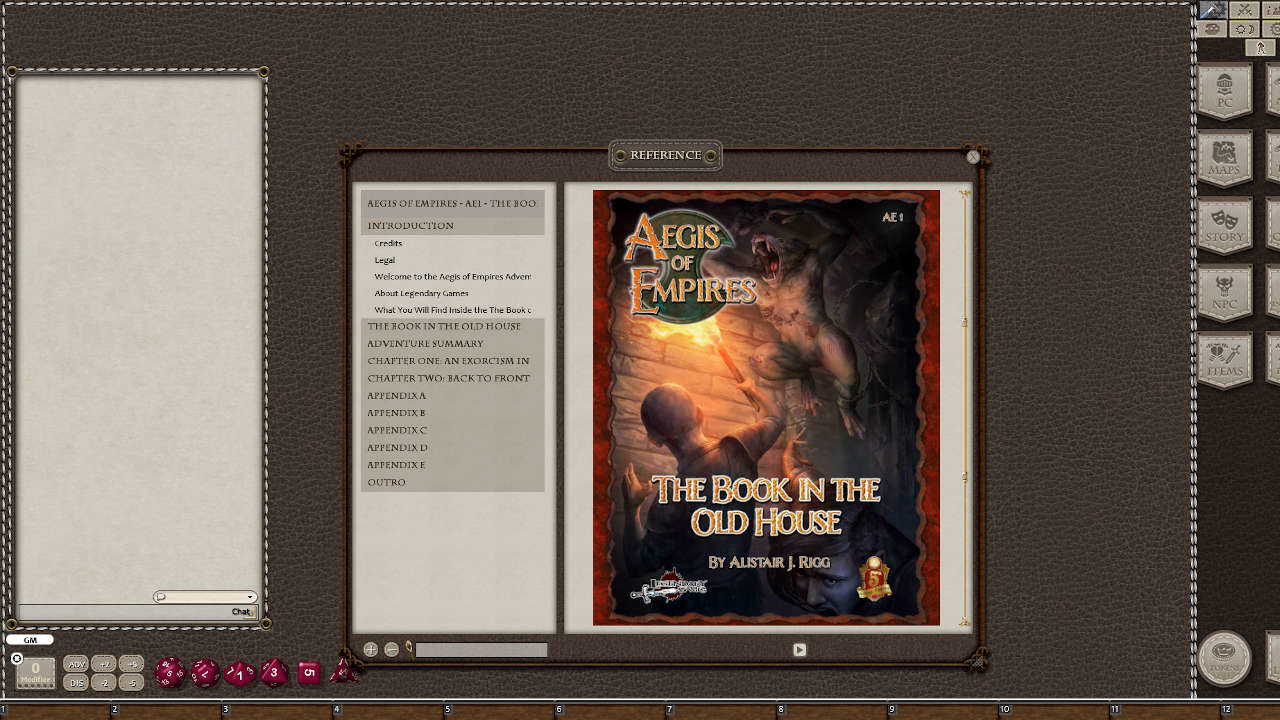Open the Maps sidebar shield
The height and width of the screenshot is (720, 1280).
pos(1225,158)
